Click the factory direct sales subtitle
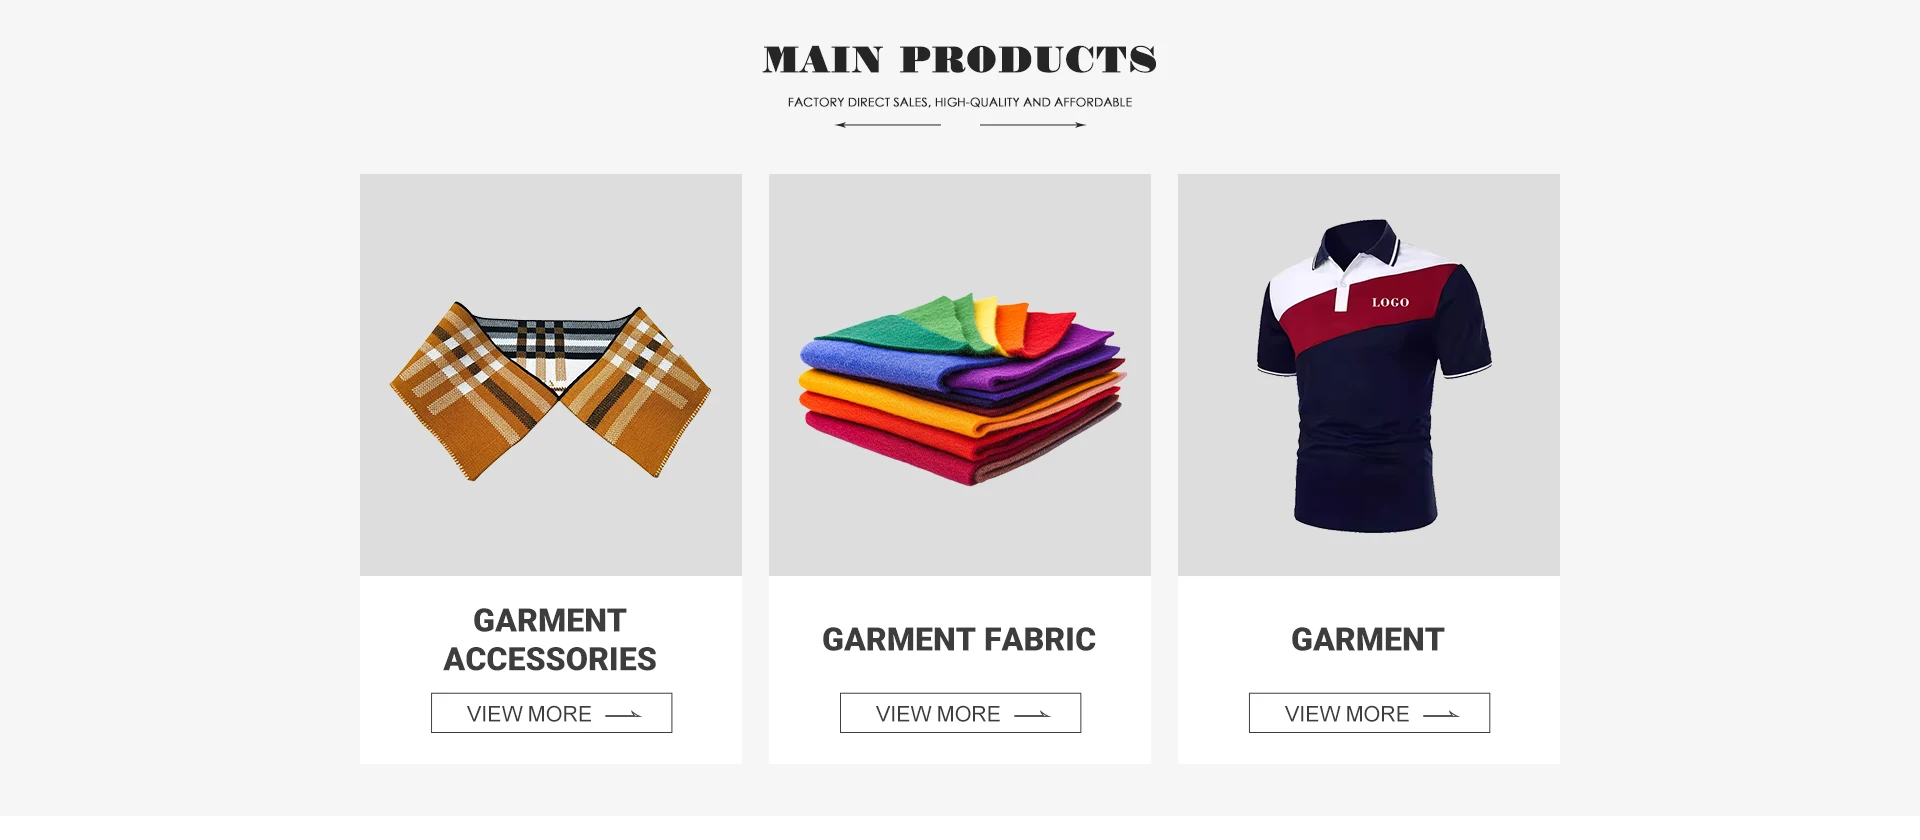This screenshot has height=840, width=1920. click(960, 102)
